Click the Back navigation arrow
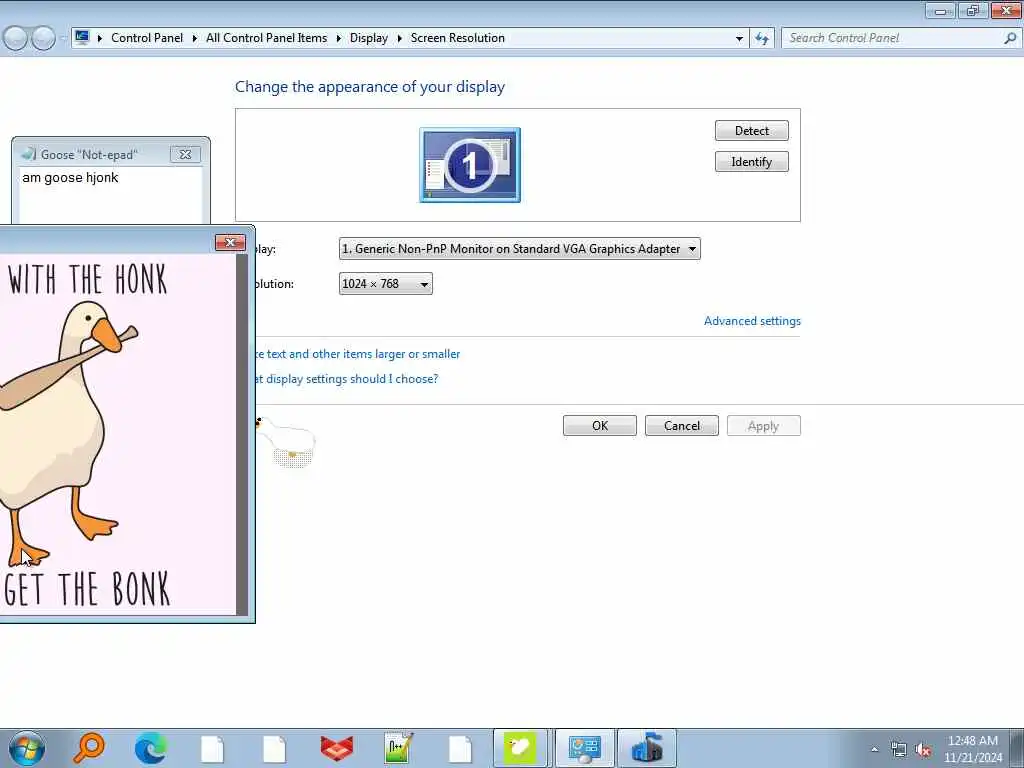This screenshot has width=1024, height=768. [15, 39]
